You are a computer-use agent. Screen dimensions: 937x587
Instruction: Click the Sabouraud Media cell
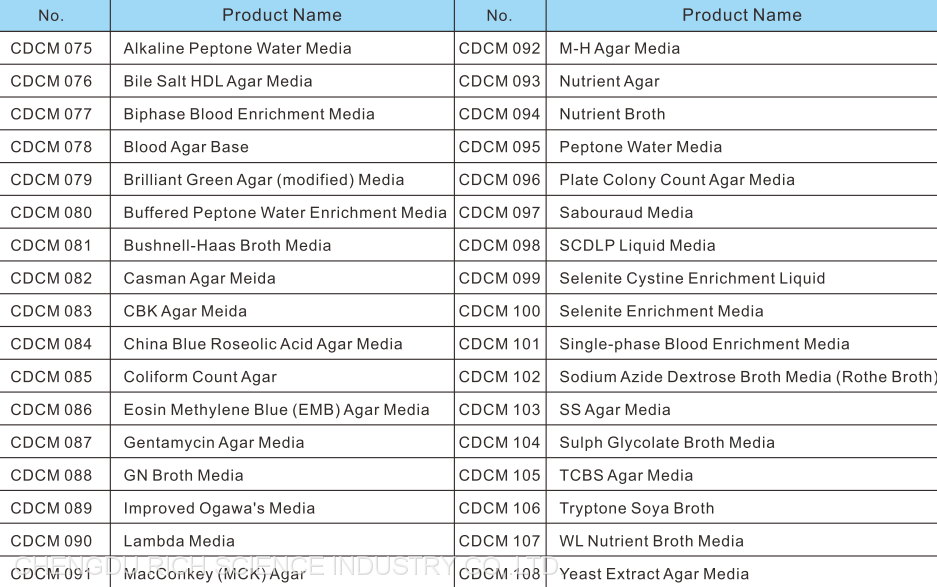pyautogui.click(x=626, y=212)
